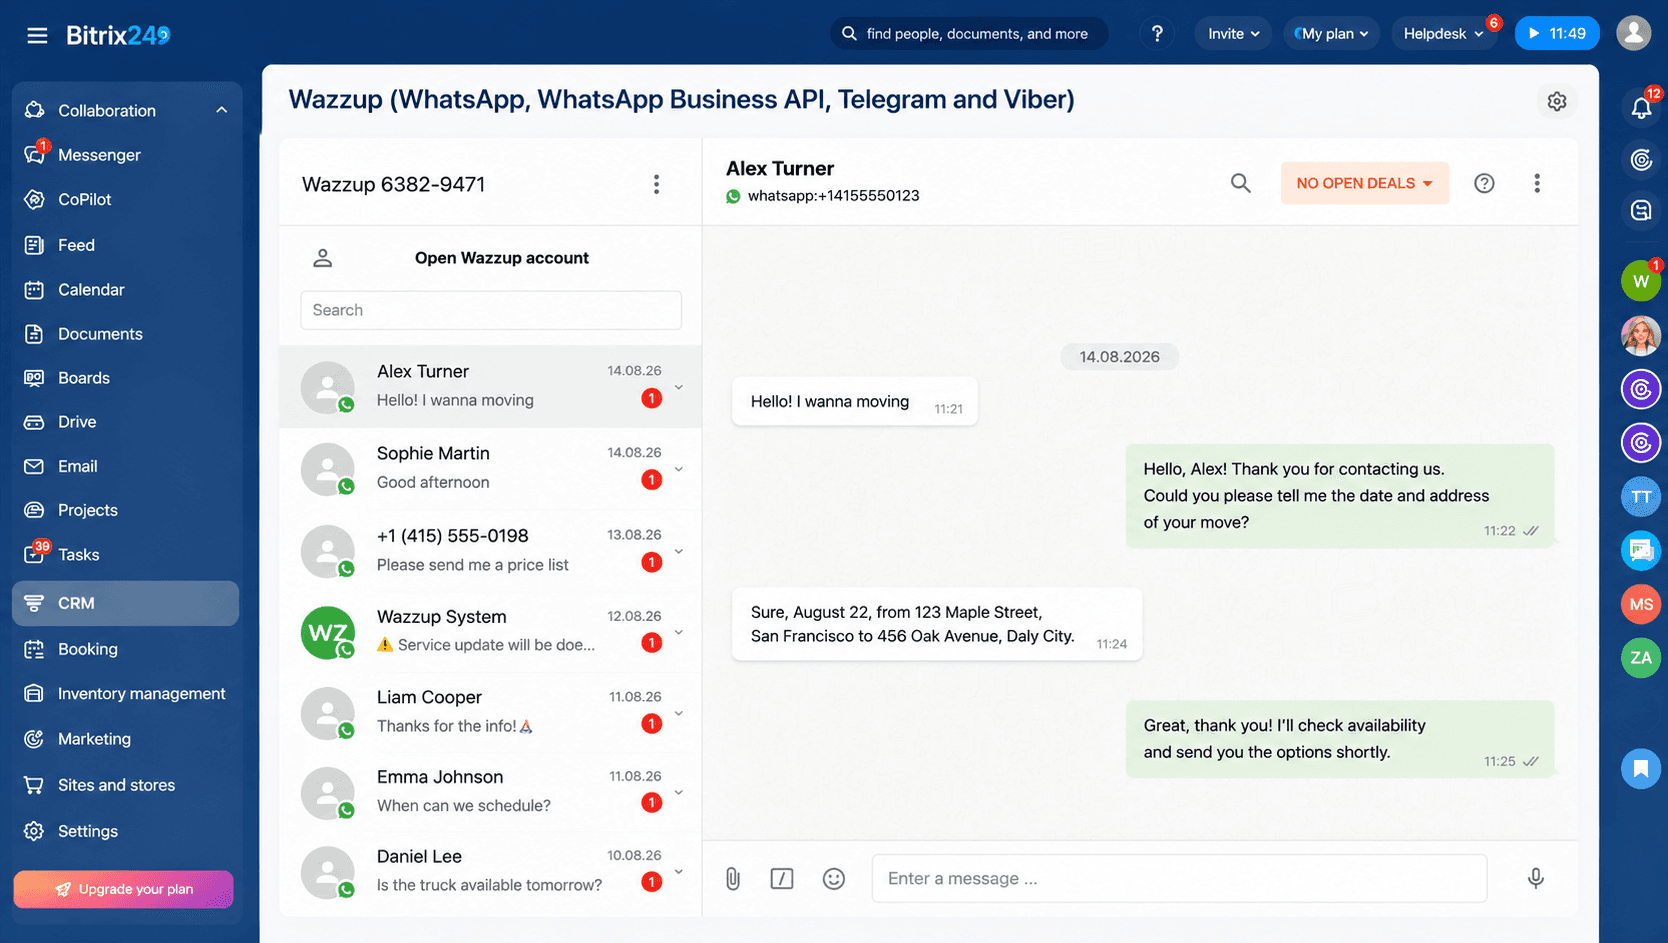Open the Wazzup settings gear icon
Image resolution: width=1668 pixels, height=943 pixels.
coord(1556,101)
